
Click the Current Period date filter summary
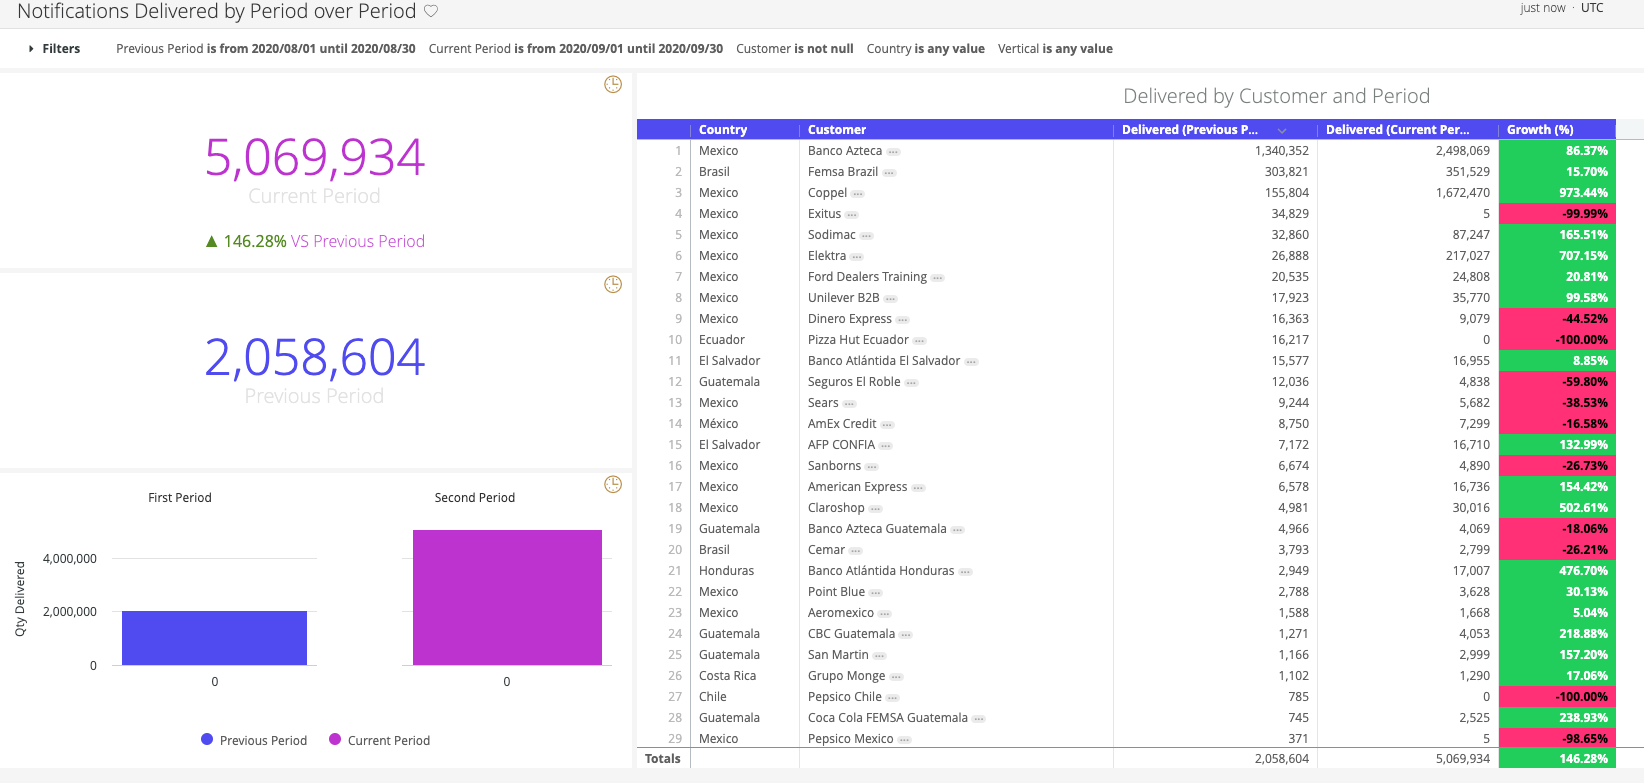point(576,48)
